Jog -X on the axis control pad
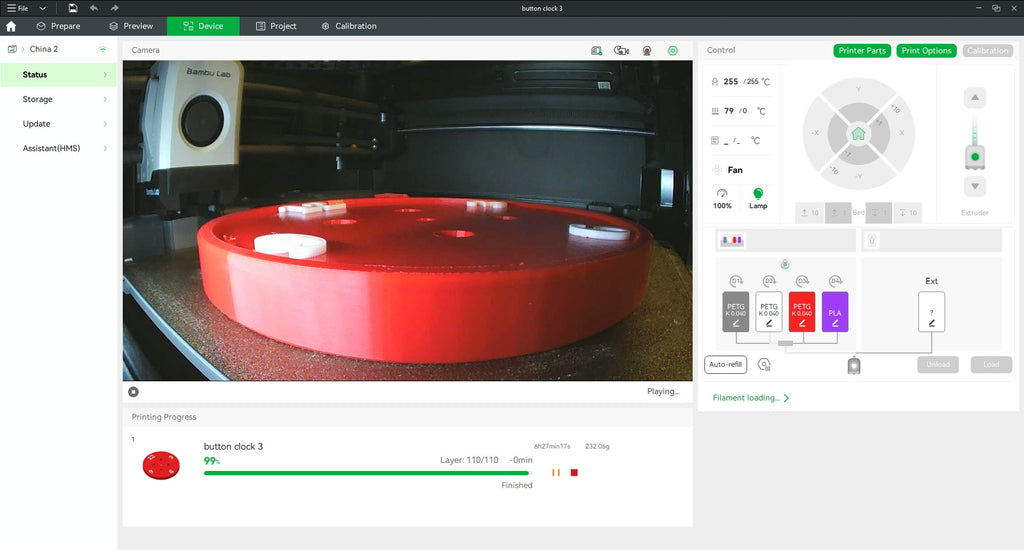 tap(814, 133)
